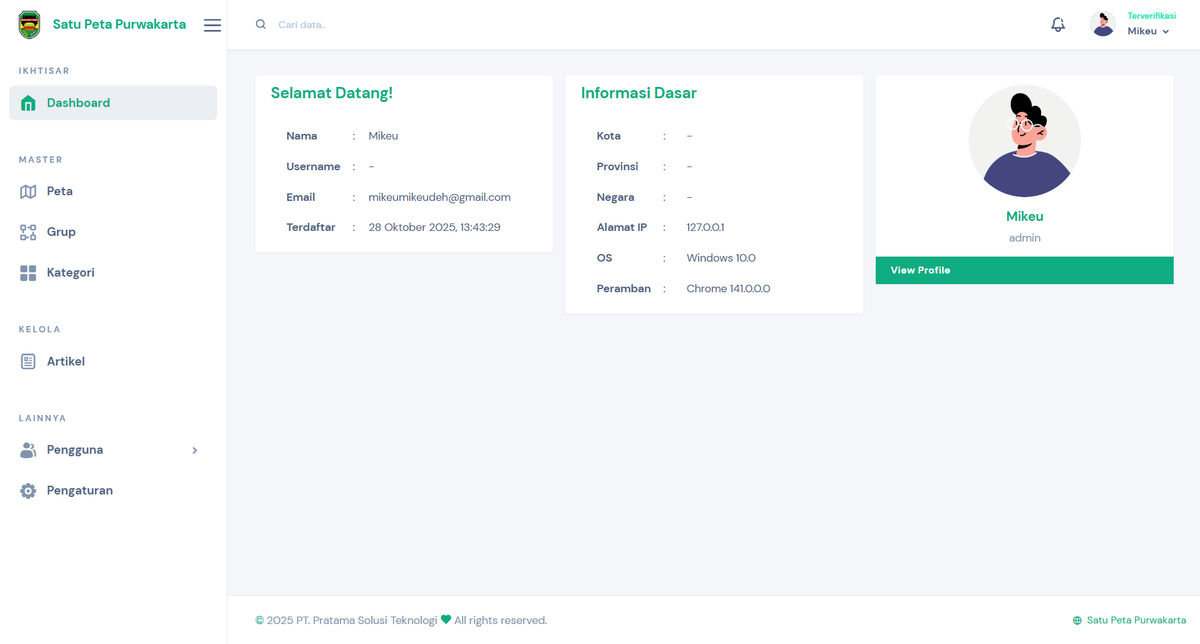Click the Kategori grid icon
The width and height of the screenshot is (1200, 644).
[x=28, y=273]
